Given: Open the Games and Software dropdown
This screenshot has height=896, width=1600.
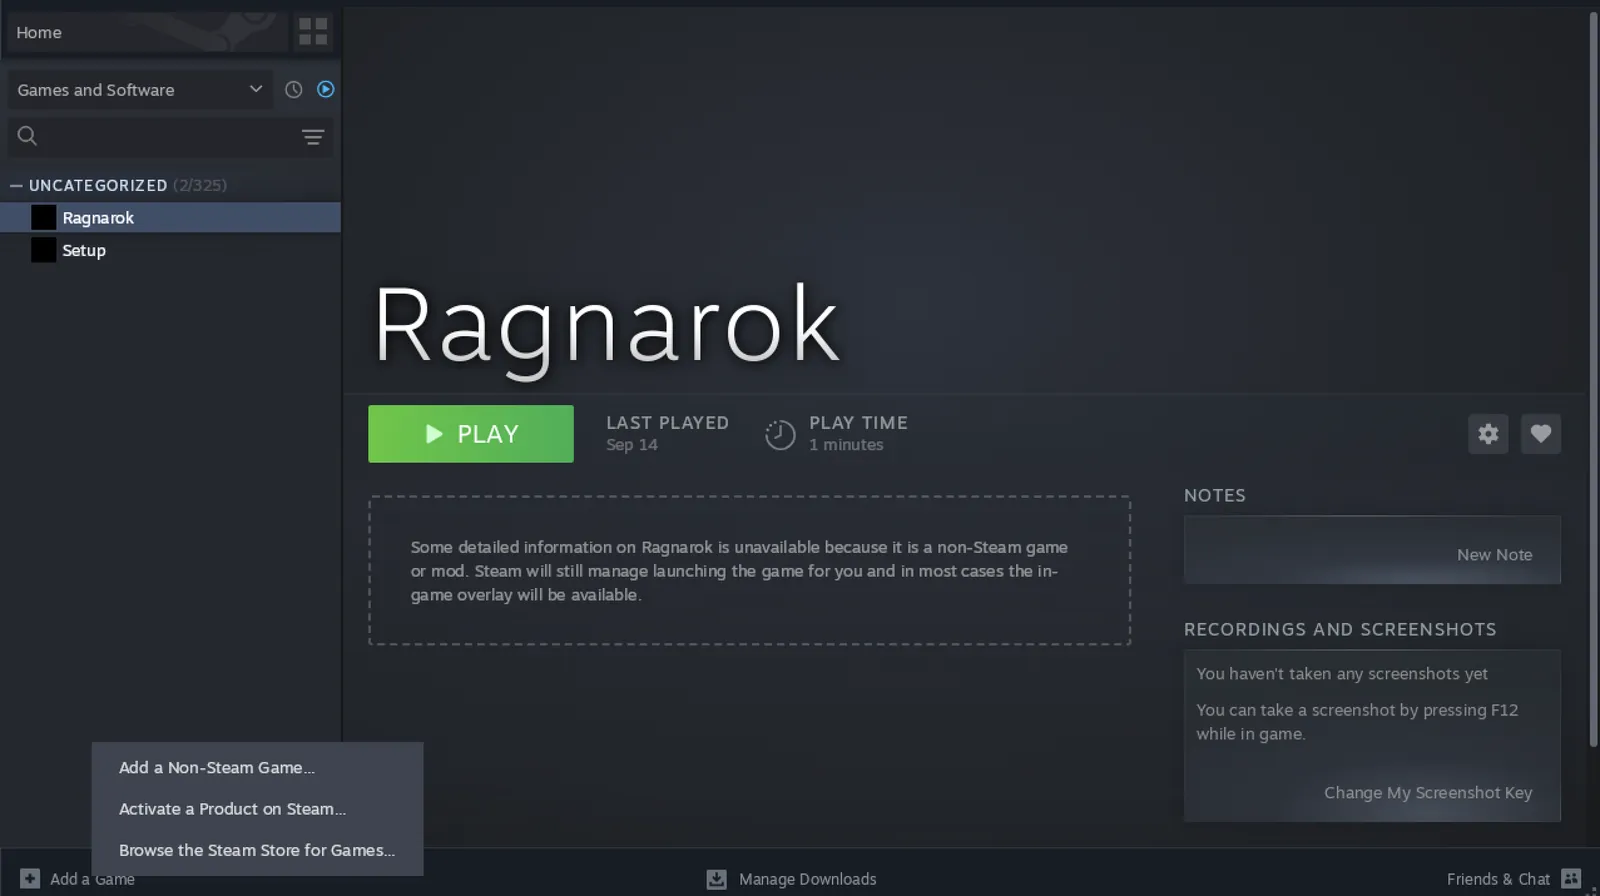Looking at the screenshot, I should (140, 89).
